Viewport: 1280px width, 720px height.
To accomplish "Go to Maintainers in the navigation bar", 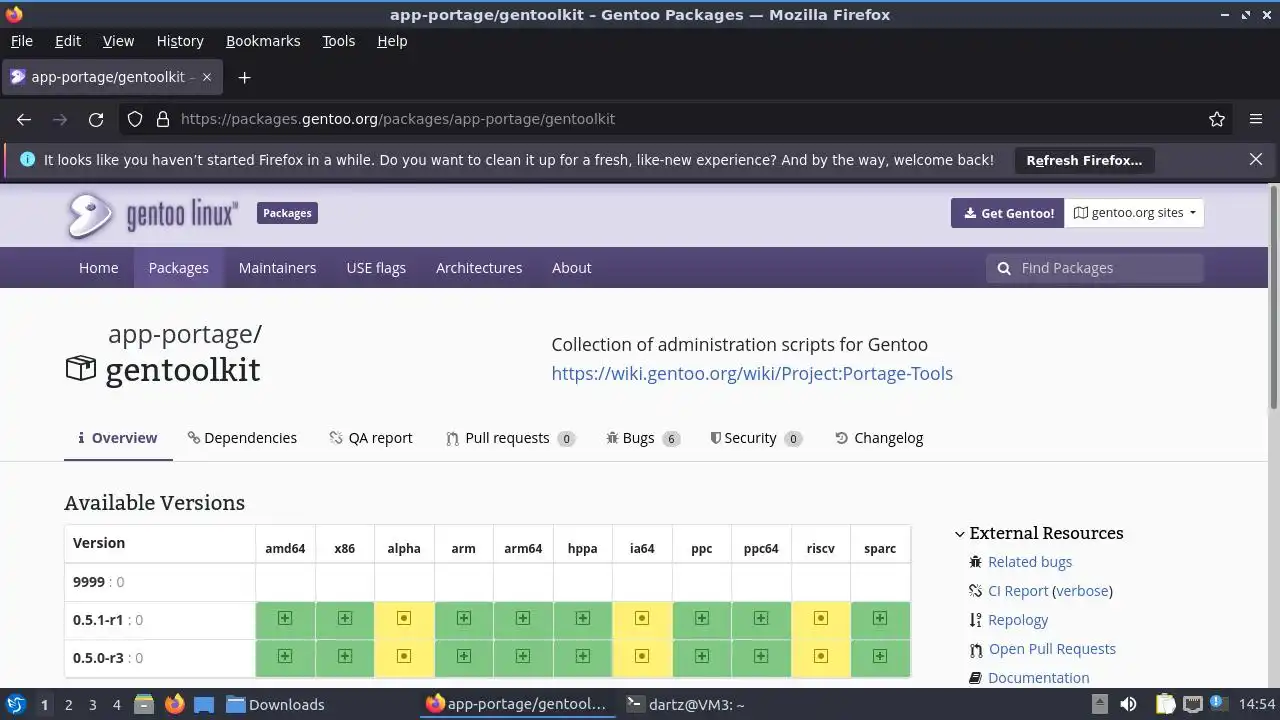I will point(277,268).
